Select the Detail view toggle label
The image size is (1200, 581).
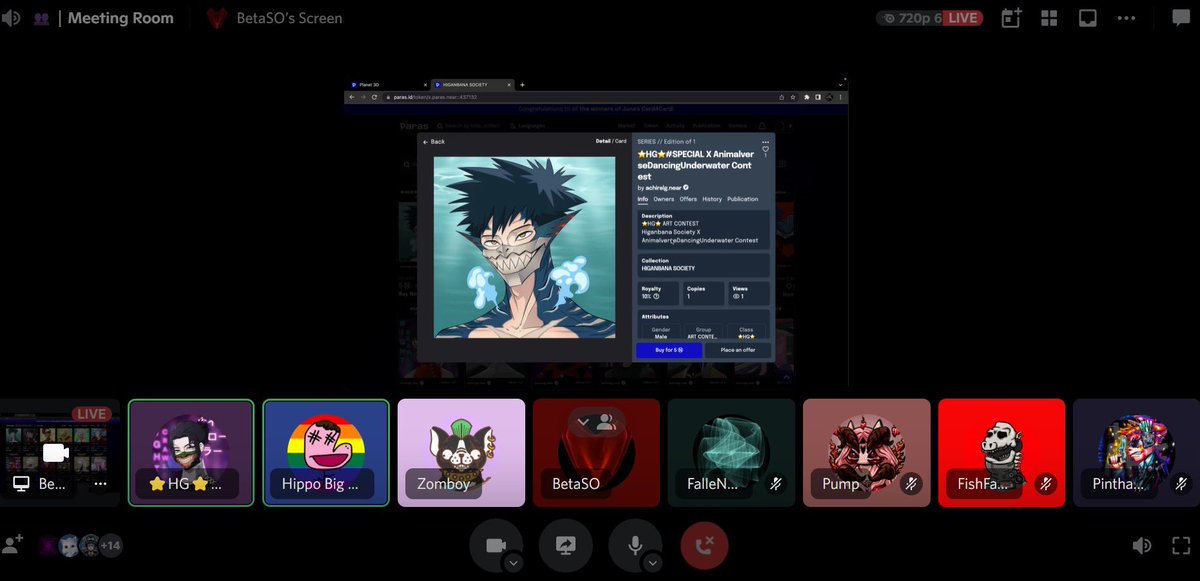pos(603,141)
